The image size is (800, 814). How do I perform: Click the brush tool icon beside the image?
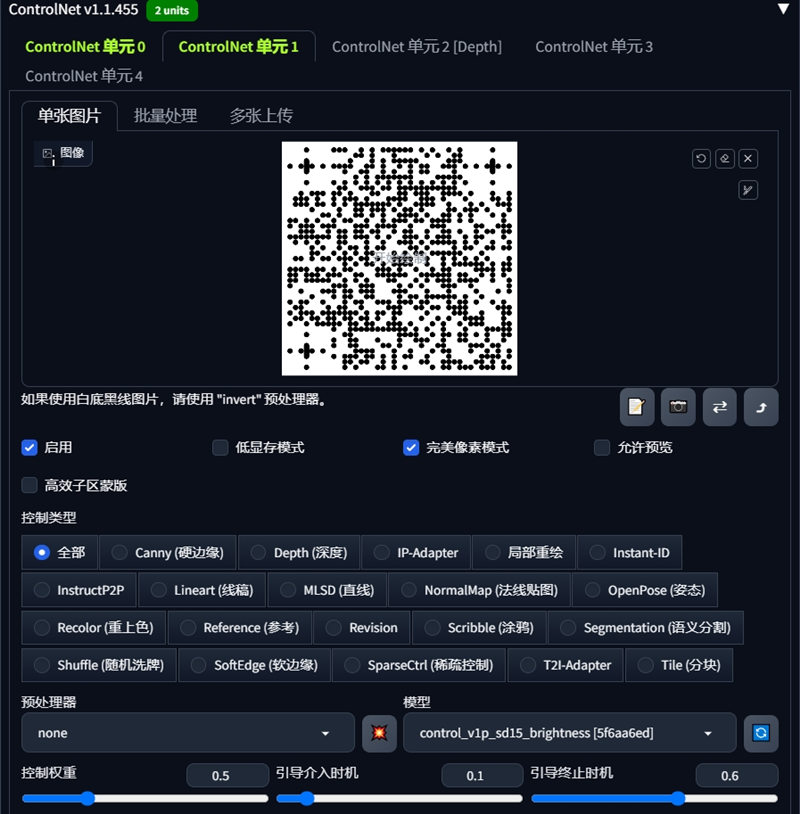pos(748,190)
